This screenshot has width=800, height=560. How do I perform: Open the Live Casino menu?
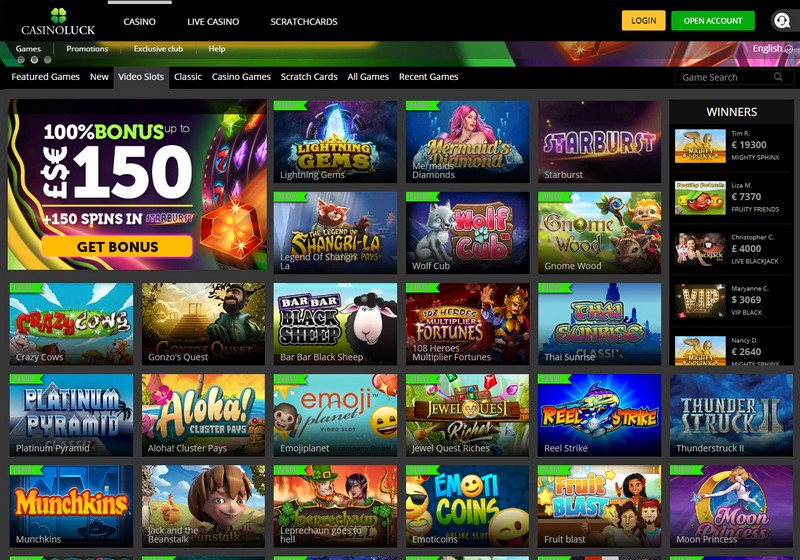tap(213, 21)
